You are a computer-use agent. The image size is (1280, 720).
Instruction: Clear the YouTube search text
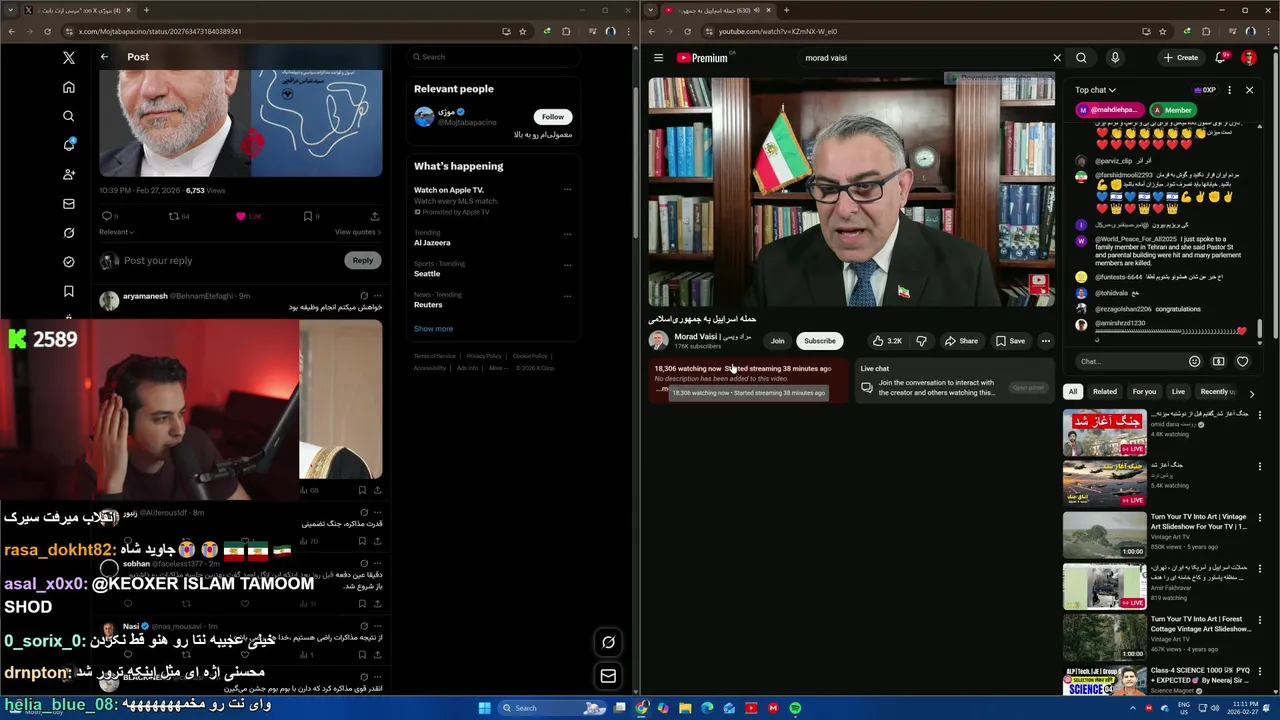1057,58
